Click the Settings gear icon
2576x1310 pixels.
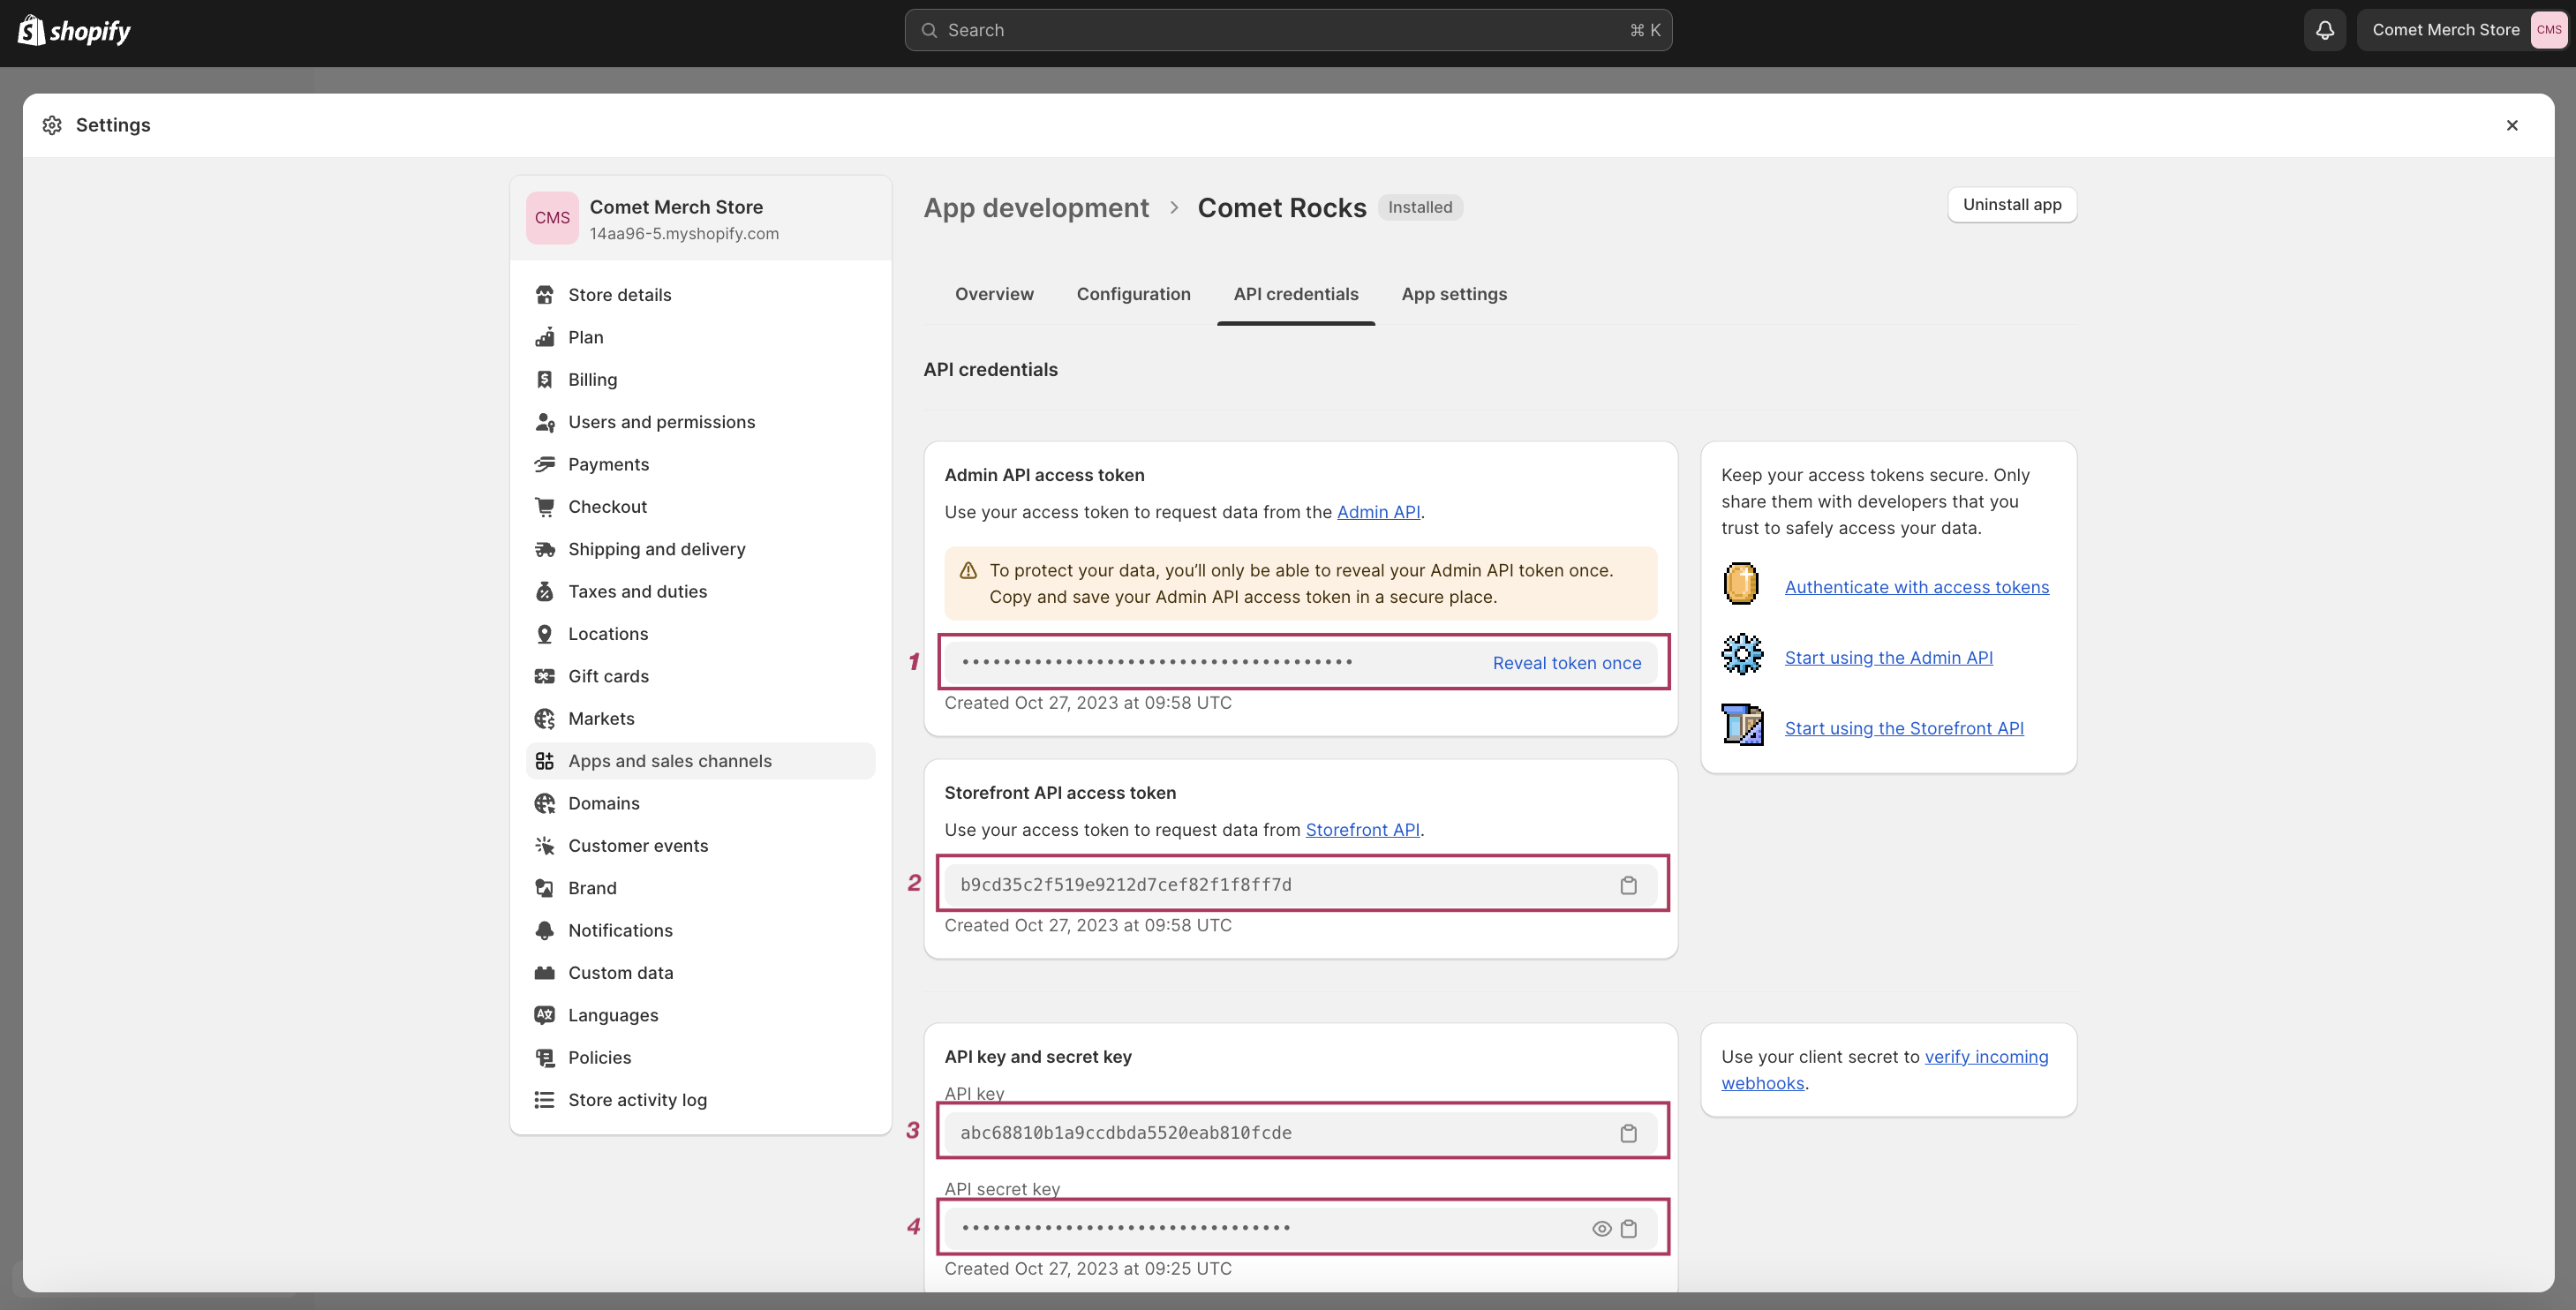point(52,125)
